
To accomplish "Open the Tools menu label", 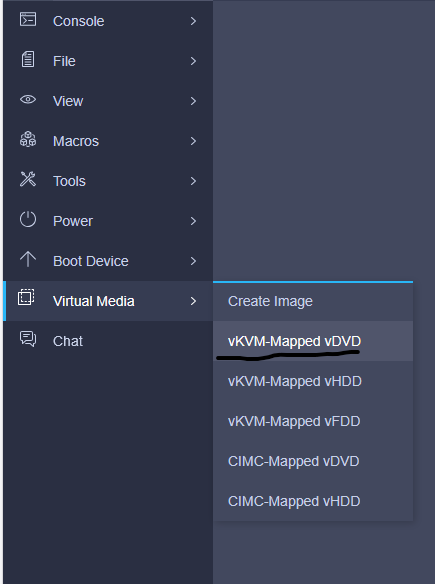I will coord(69,181).
